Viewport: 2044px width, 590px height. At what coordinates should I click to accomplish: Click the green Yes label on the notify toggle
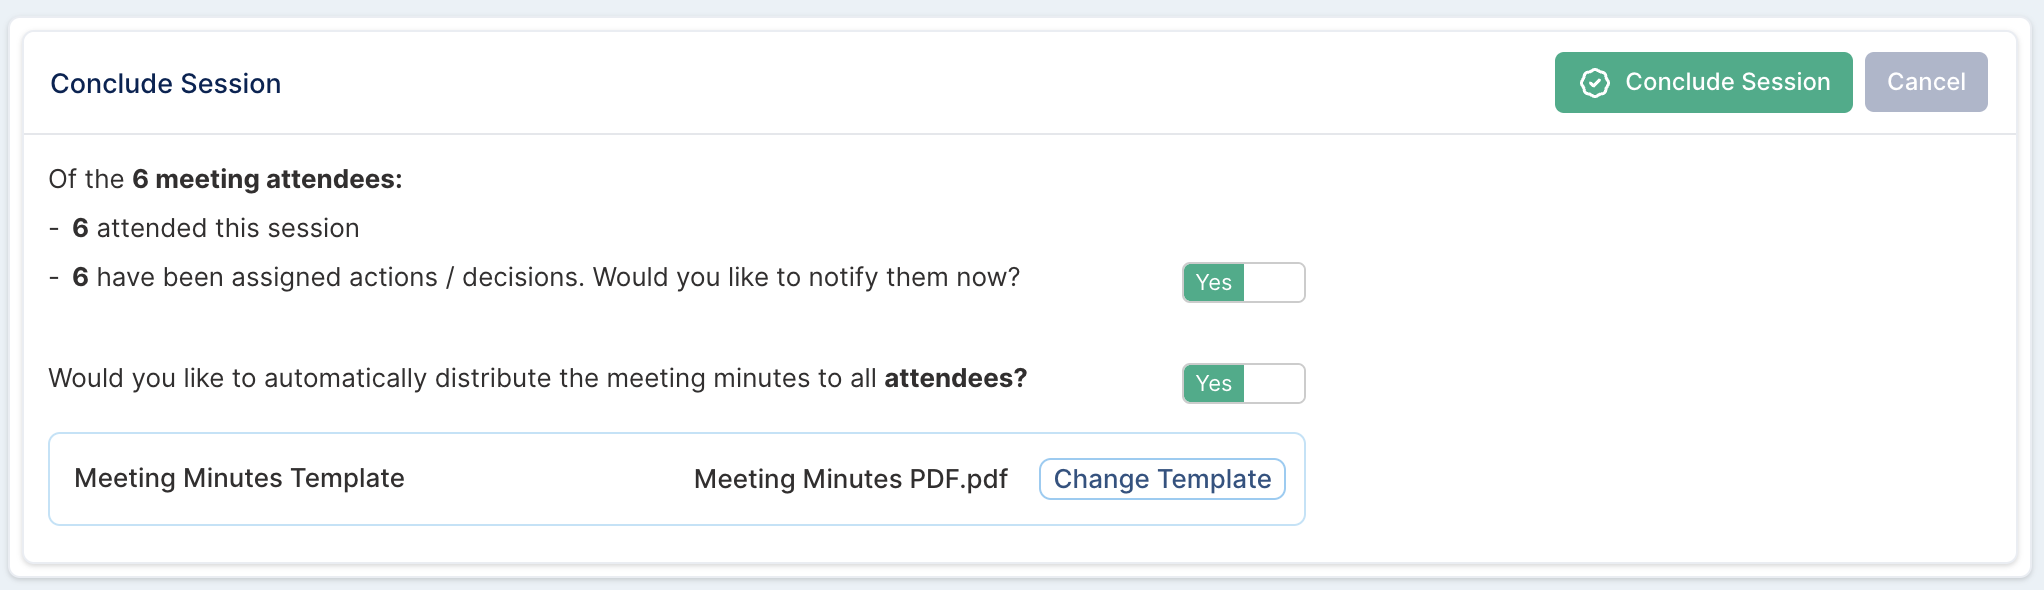coord(1214,282)
